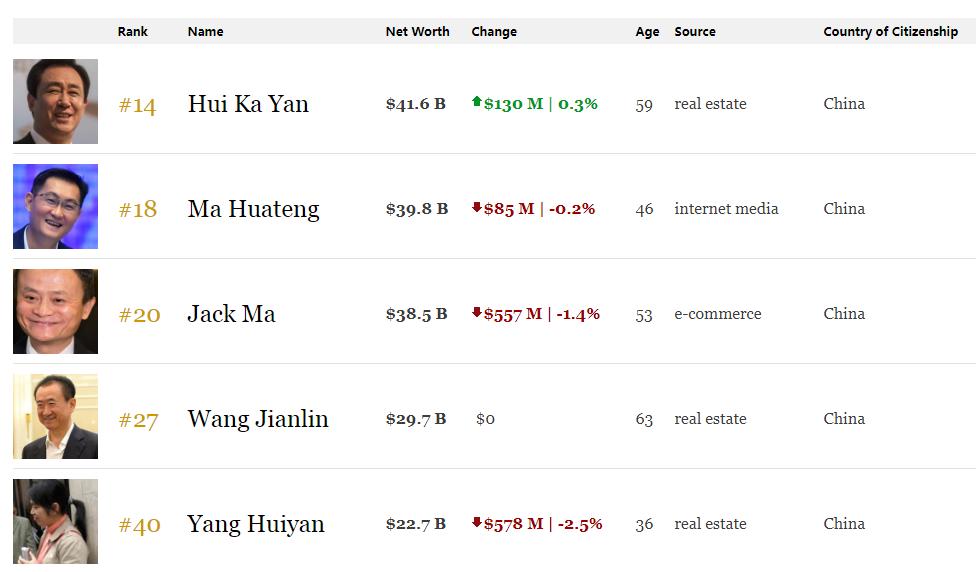Open the photo thumbnail in the rank #40 row
Viewport: 976px width, 572px height.
(x=55, y=521)
